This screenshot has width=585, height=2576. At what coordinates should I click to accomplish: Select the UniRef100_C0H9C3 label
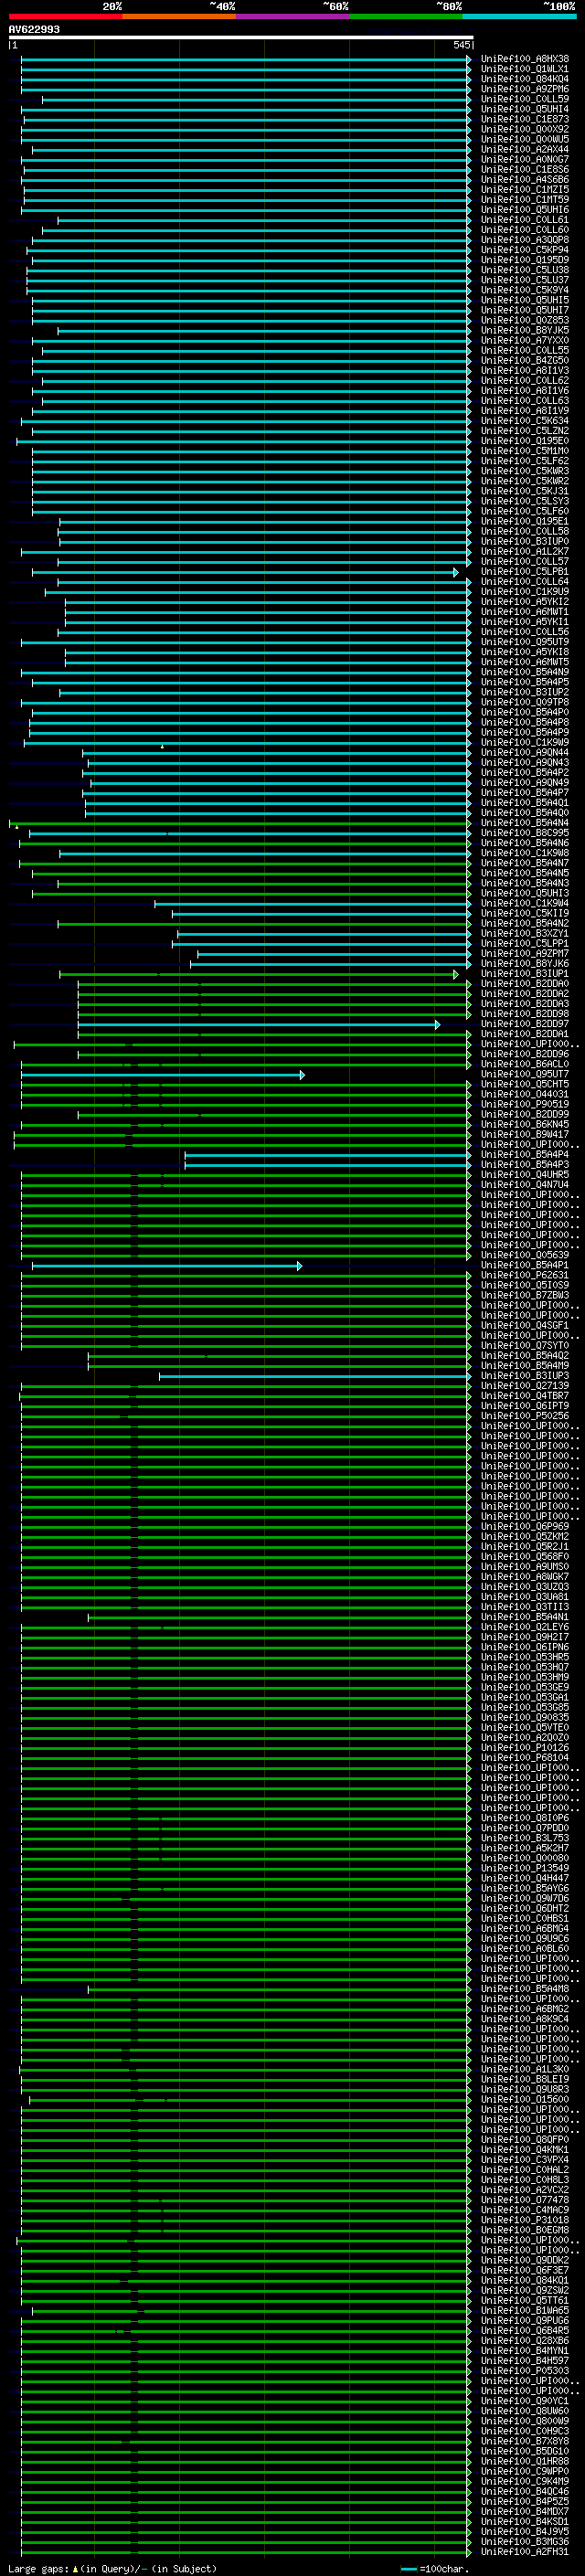pos(524,2431)
